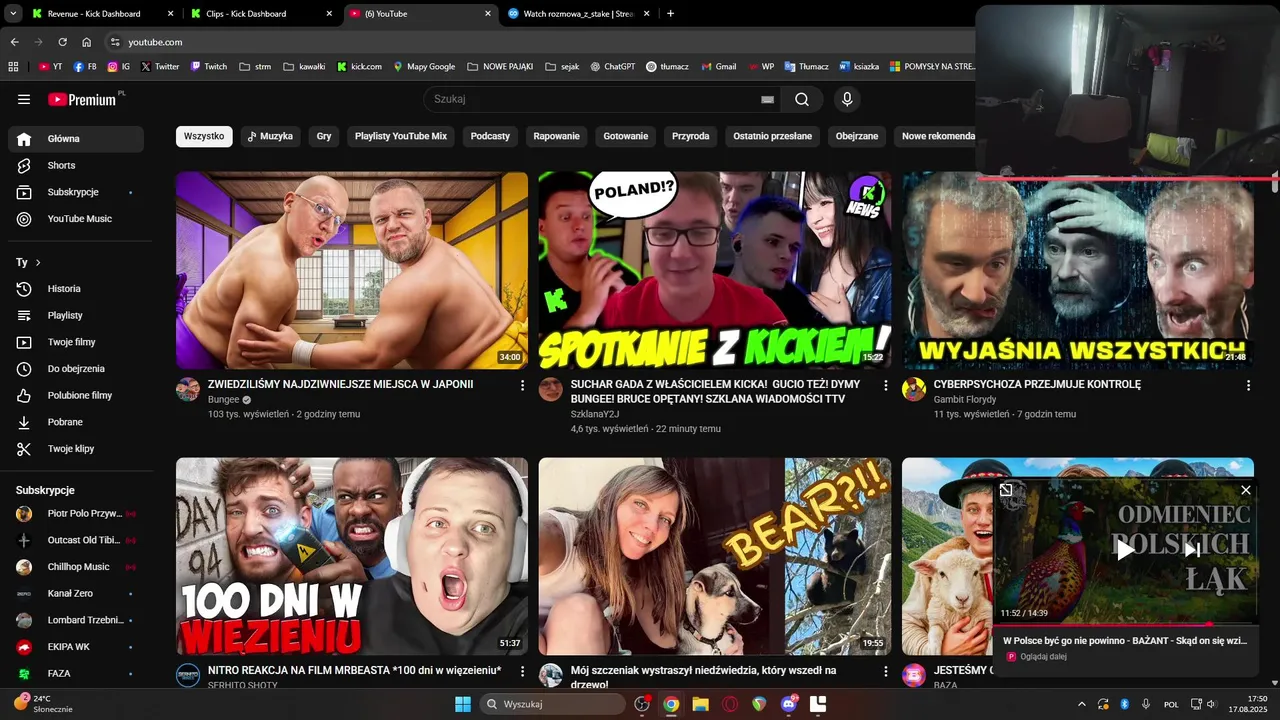Expand the Ty section chevron
Screen dimensions: 1280x720
38,263
